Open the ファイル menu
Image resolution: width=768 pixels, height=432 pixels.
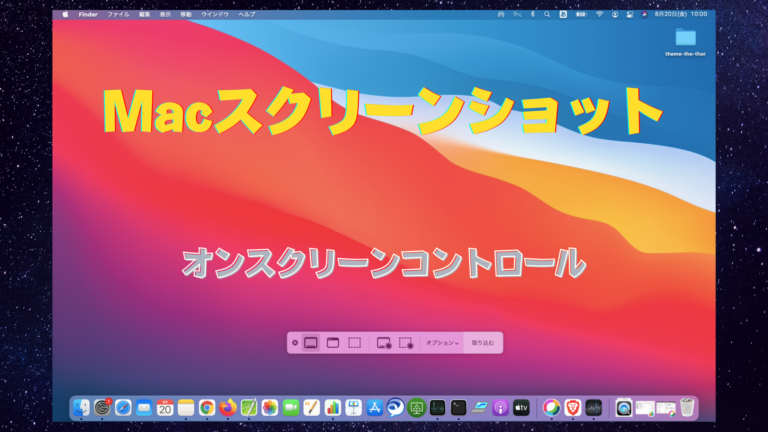(119, 14)
